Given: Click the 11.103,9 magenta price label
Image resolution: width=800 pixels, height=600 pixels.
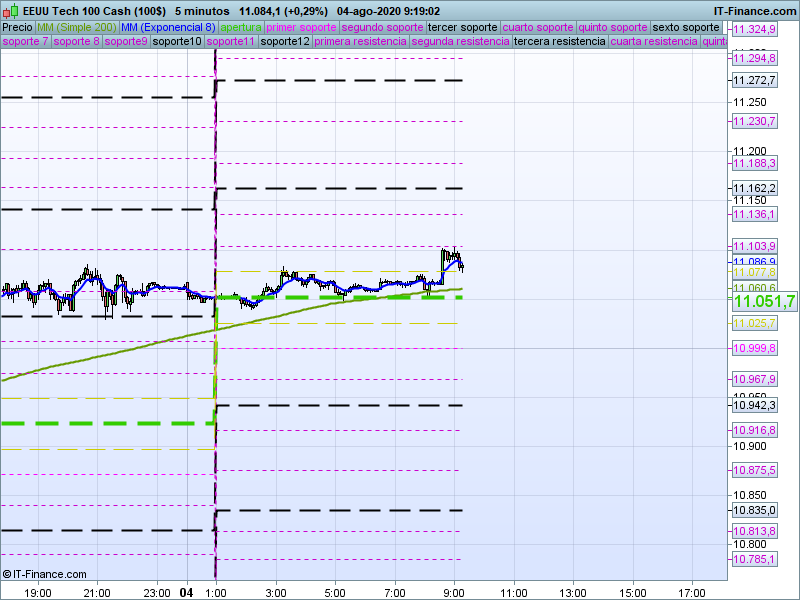Looking at the screenshot, I should (x=754, y=246).
